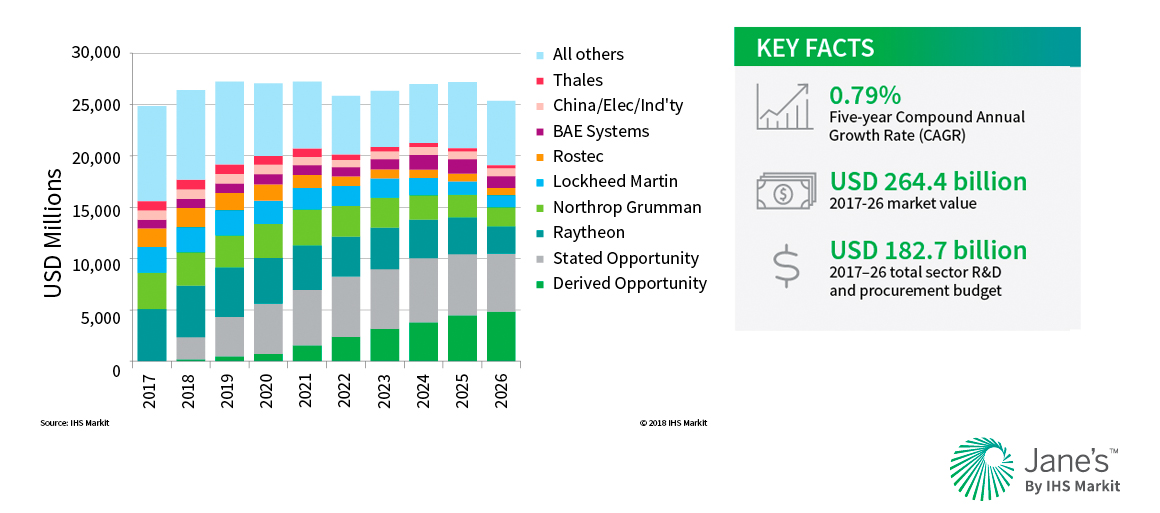Click the Derived Opportunity legend swatch
The image size is (1160, 513).
540,284
